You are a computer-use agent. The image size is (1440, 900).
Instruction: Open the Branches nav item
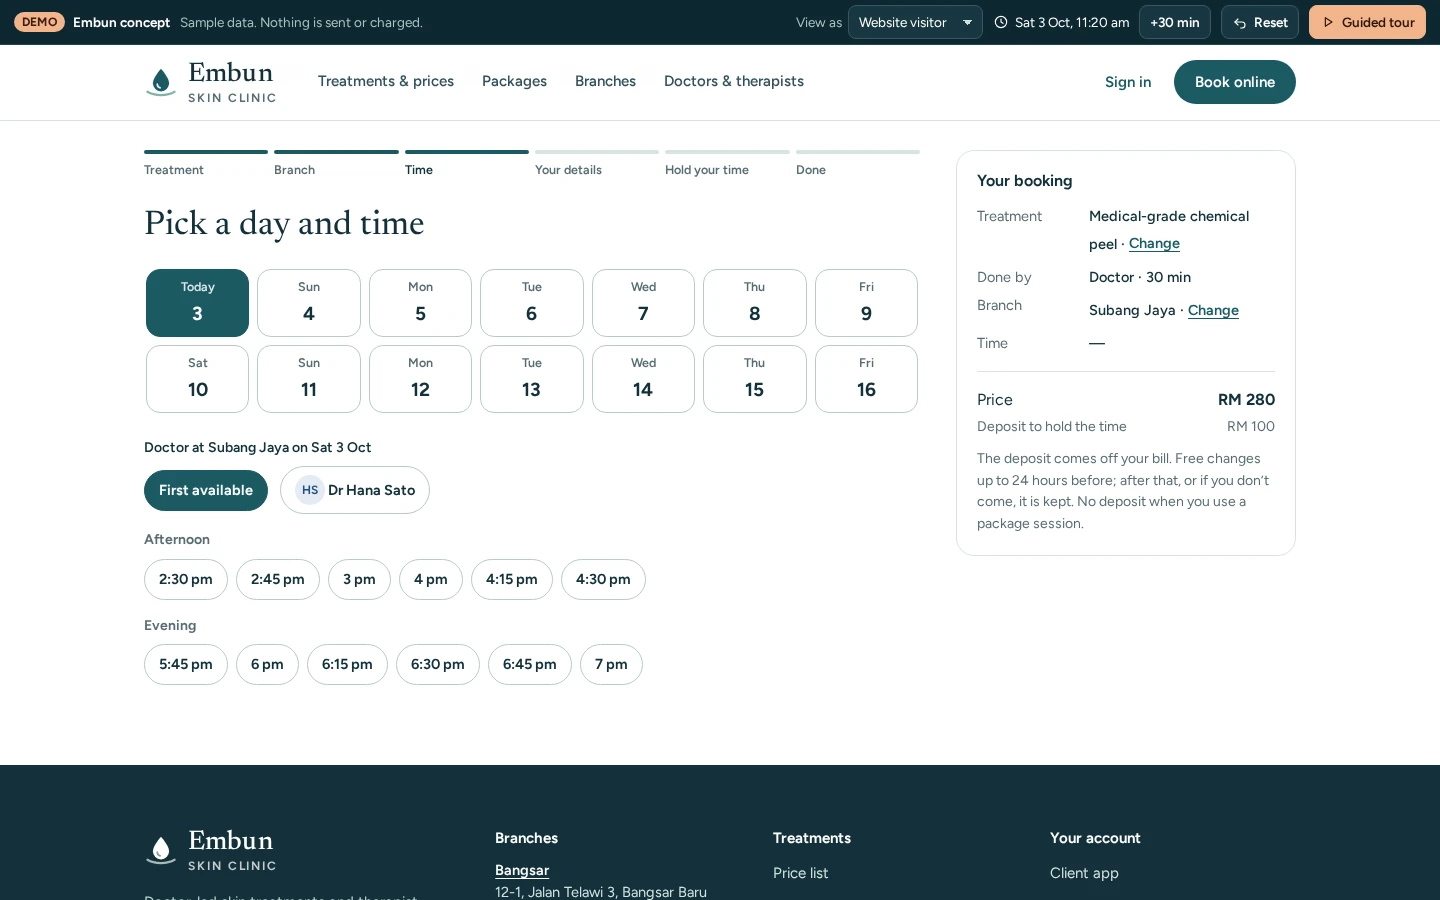point(605,81)
